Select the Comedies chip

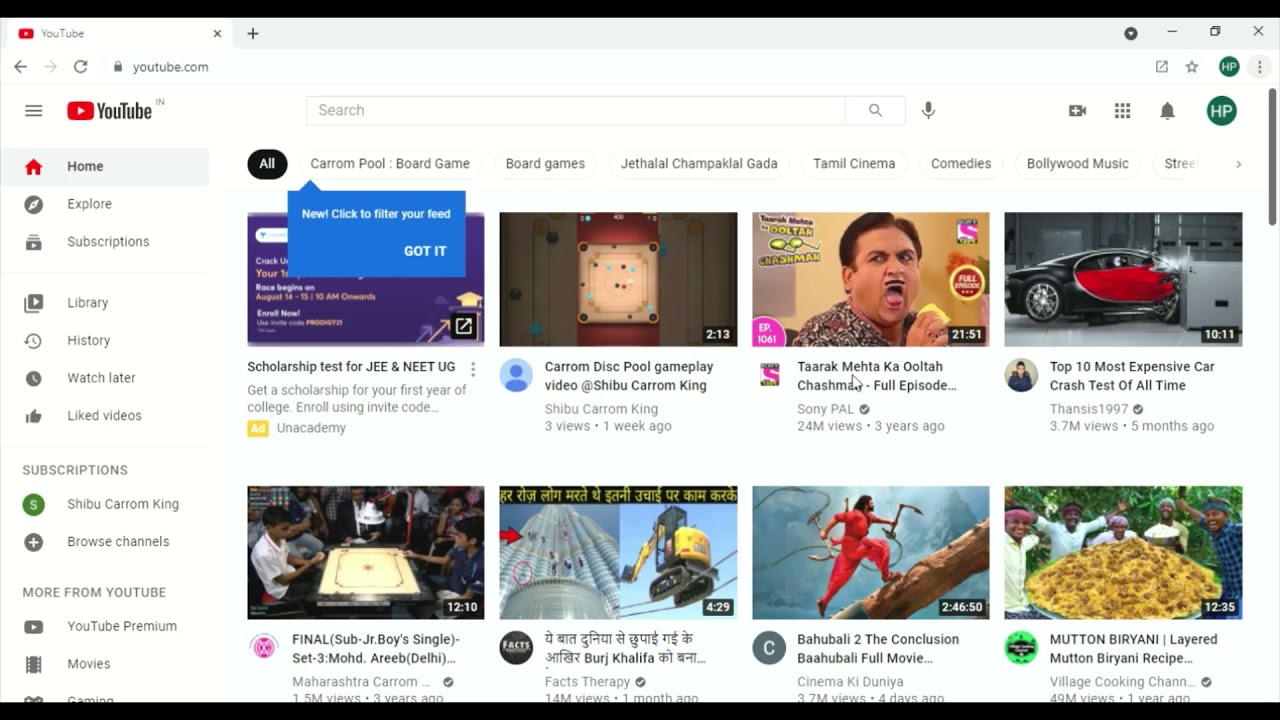click(x=961, y=164)
